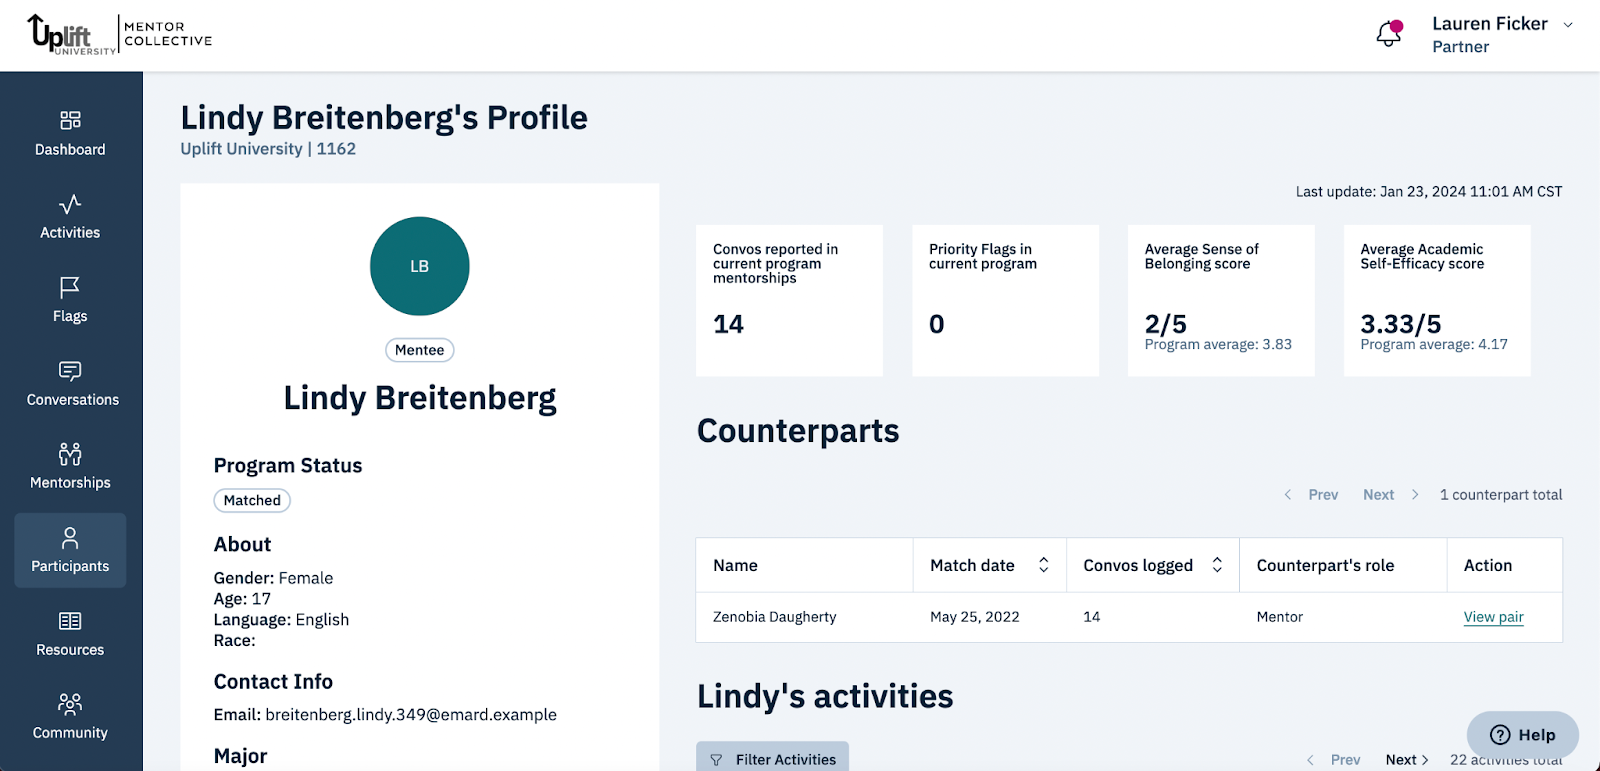This screenshot has width=1600, height=771.
Task: Sort the Counterparts table by Match date
Action: 1043,565
